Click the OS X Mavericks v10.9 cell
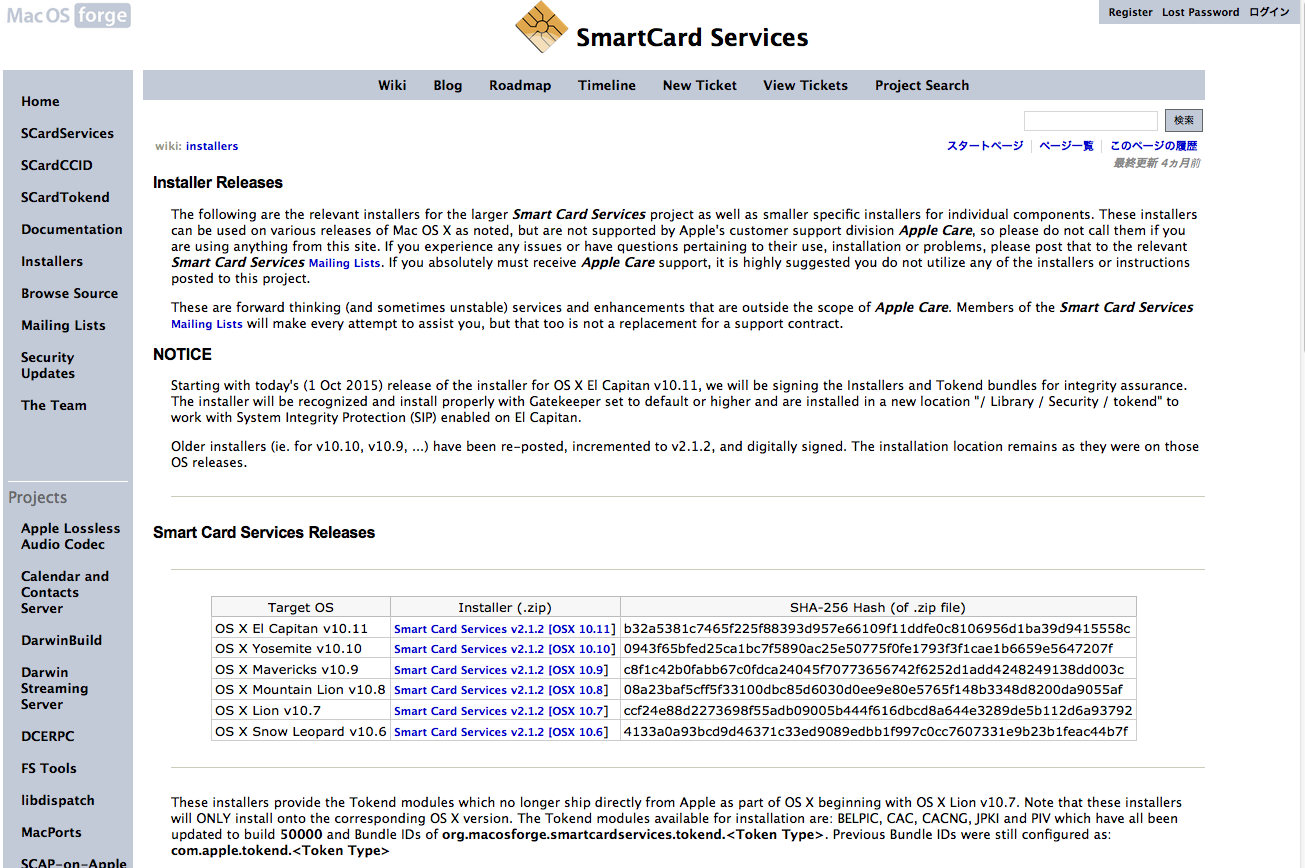 pos(301,670)
